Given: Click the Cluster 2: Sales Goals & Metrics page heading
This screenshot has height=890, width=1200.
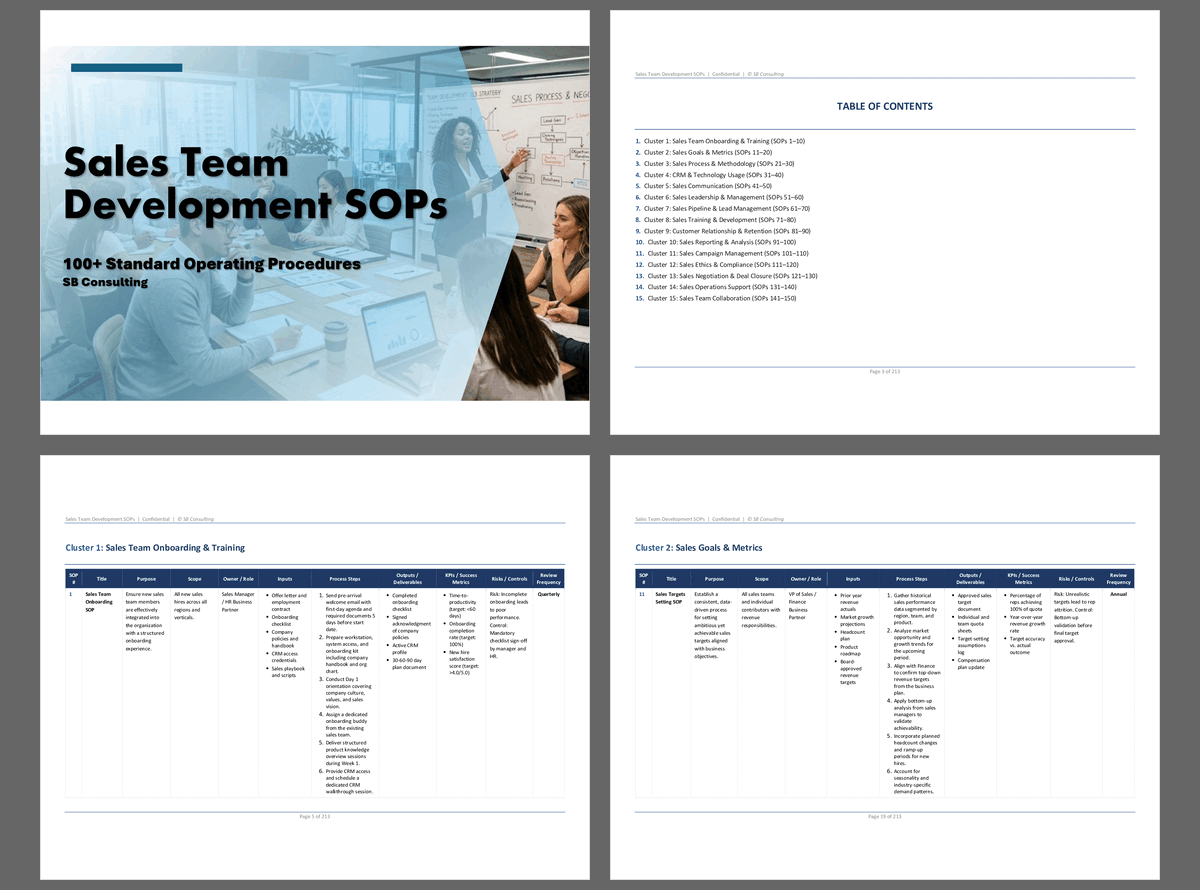Looking at the screenshot, I should tap(699, 548).
